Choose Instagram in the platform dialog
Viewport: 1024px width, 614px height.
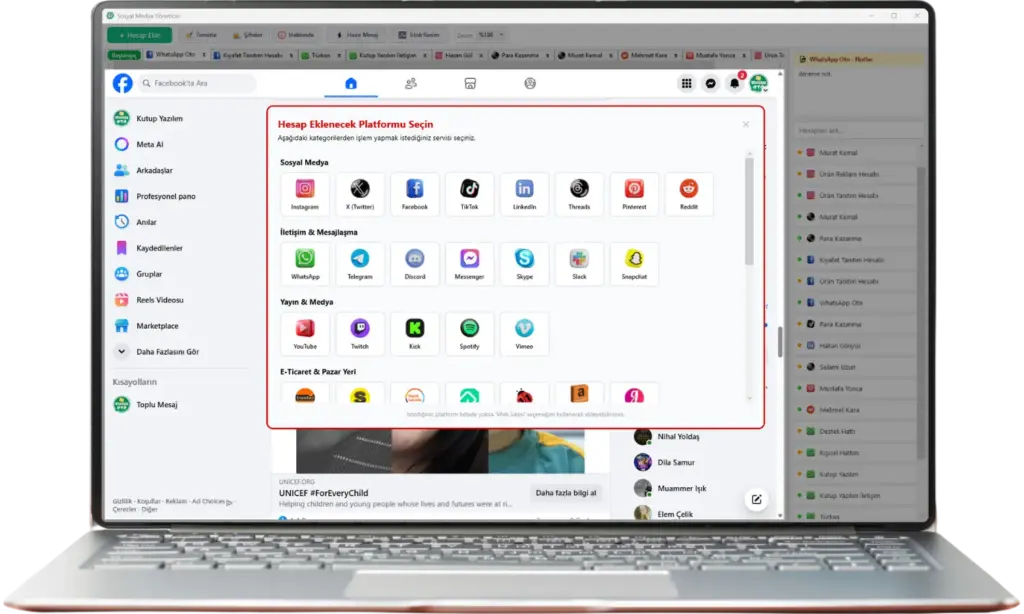(305, 194)
